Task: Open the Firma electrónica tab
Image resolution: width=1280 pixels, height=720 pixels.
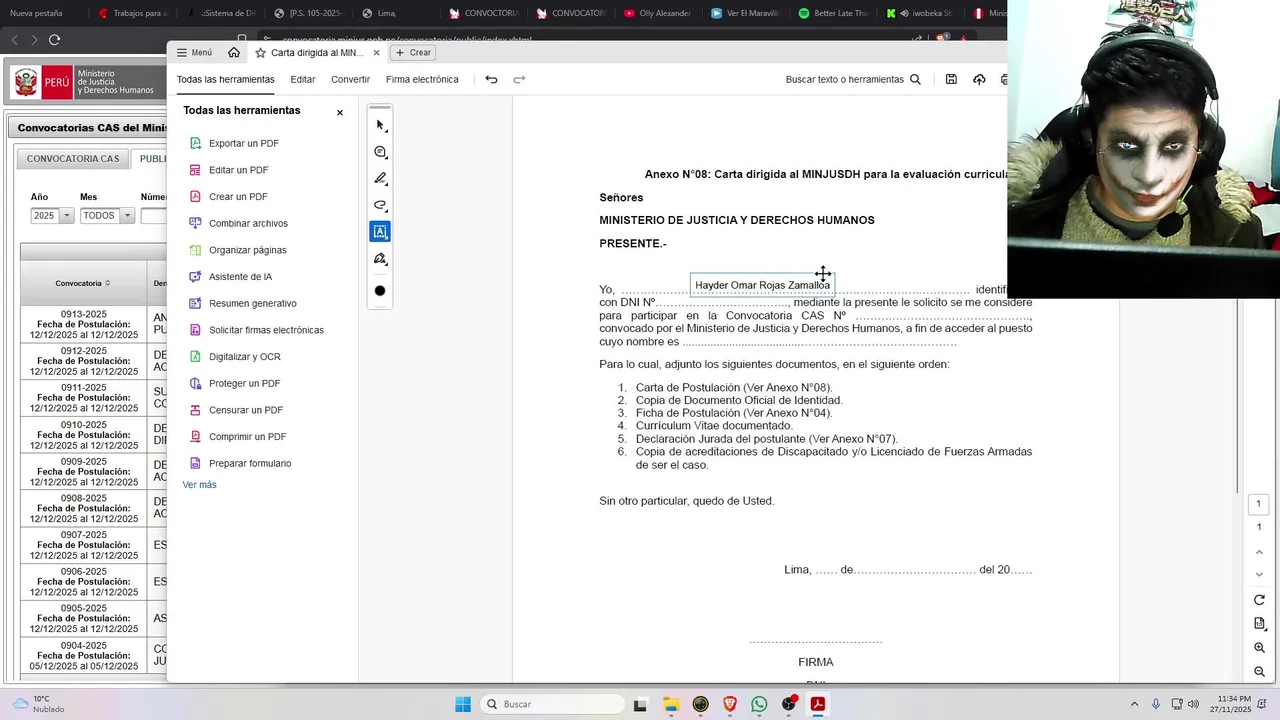Action: pos(422,79)
